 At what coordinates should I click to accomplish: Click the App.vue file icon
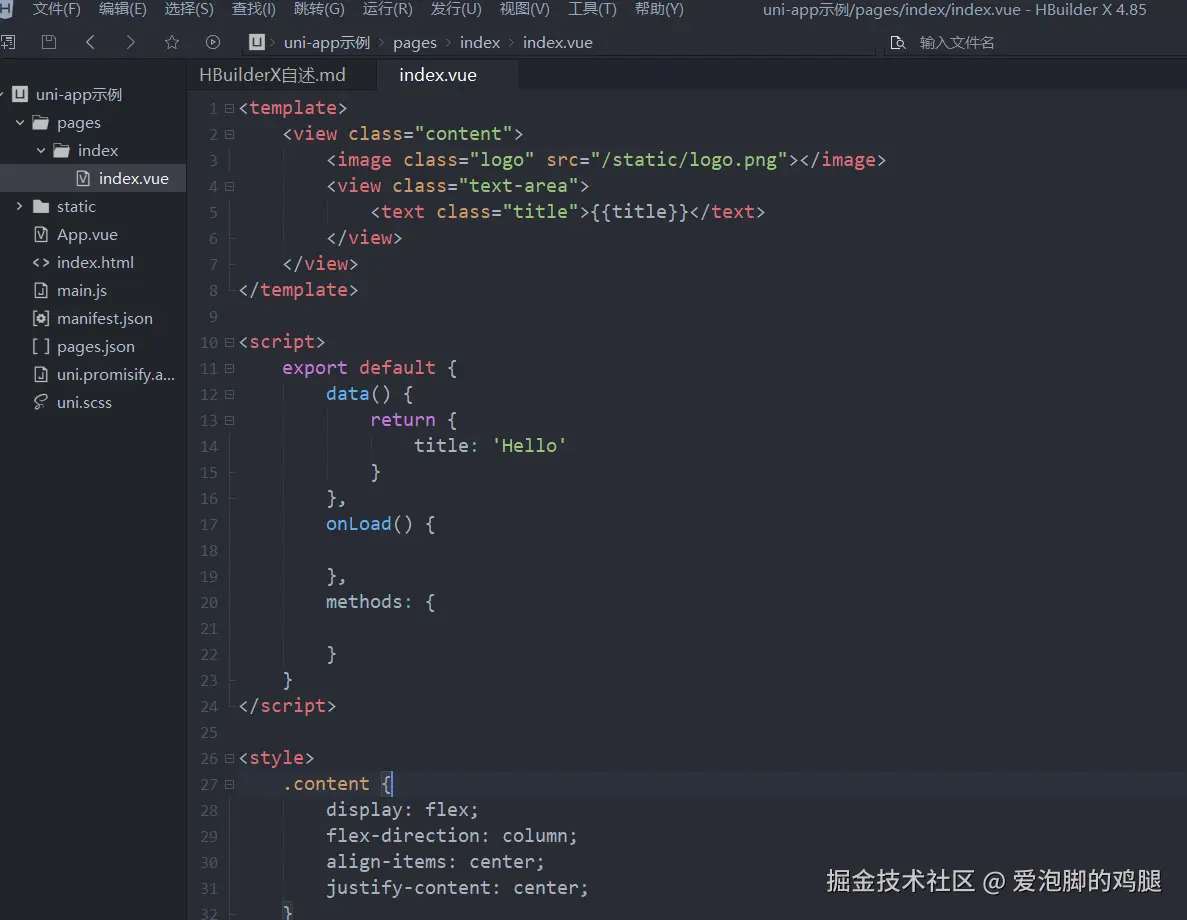coord(41,235)
